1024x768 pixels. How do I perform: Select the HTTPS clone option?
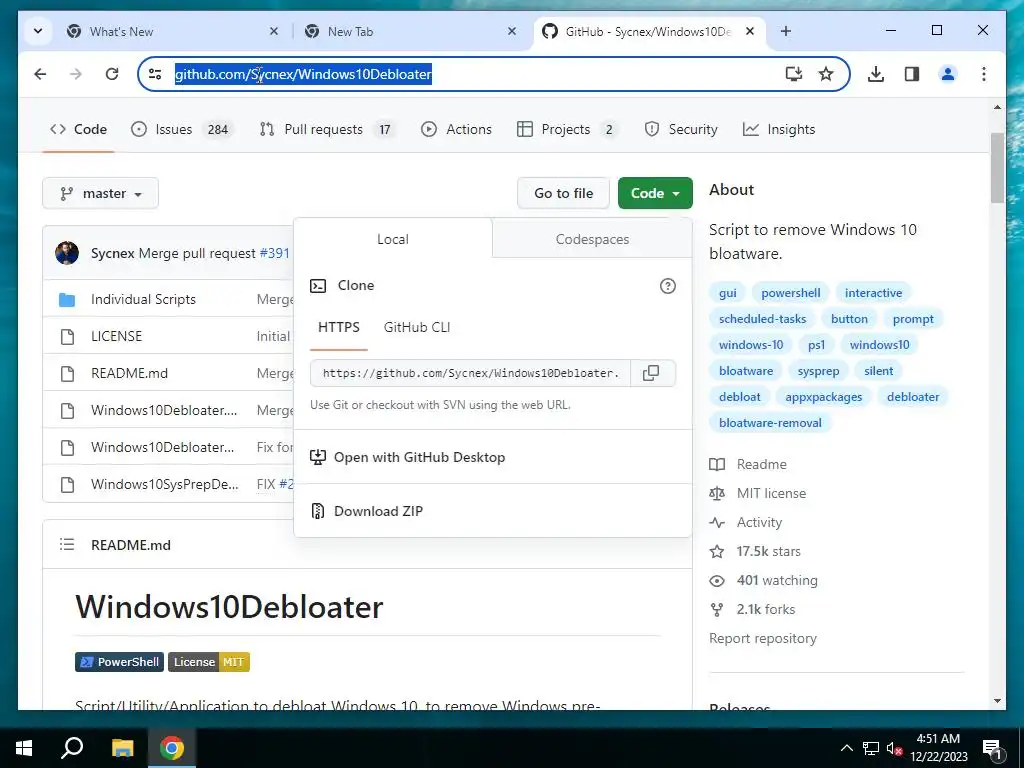[338, 327]
